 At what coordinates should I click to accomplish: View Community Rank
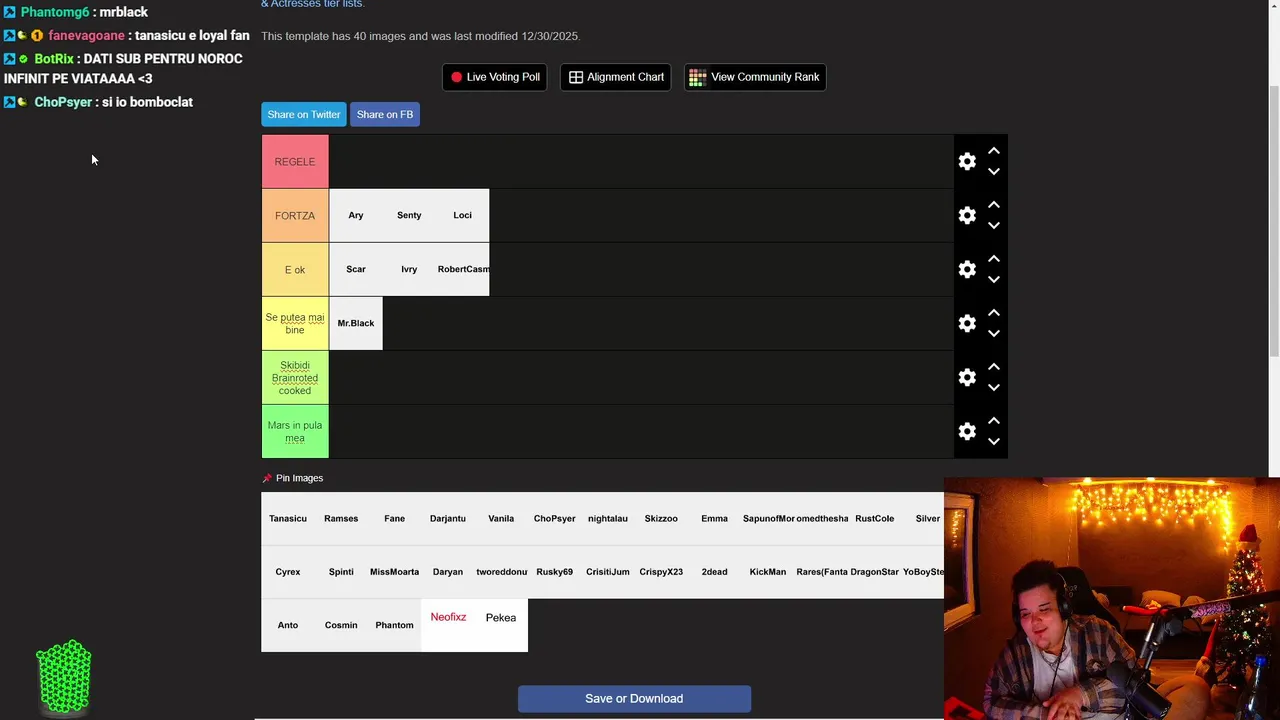point(755,77)
